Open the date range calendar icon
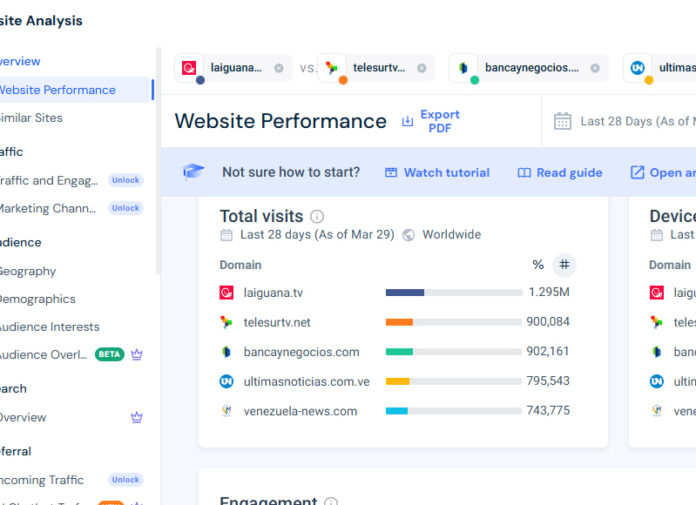696x505 pixels. 562,121
